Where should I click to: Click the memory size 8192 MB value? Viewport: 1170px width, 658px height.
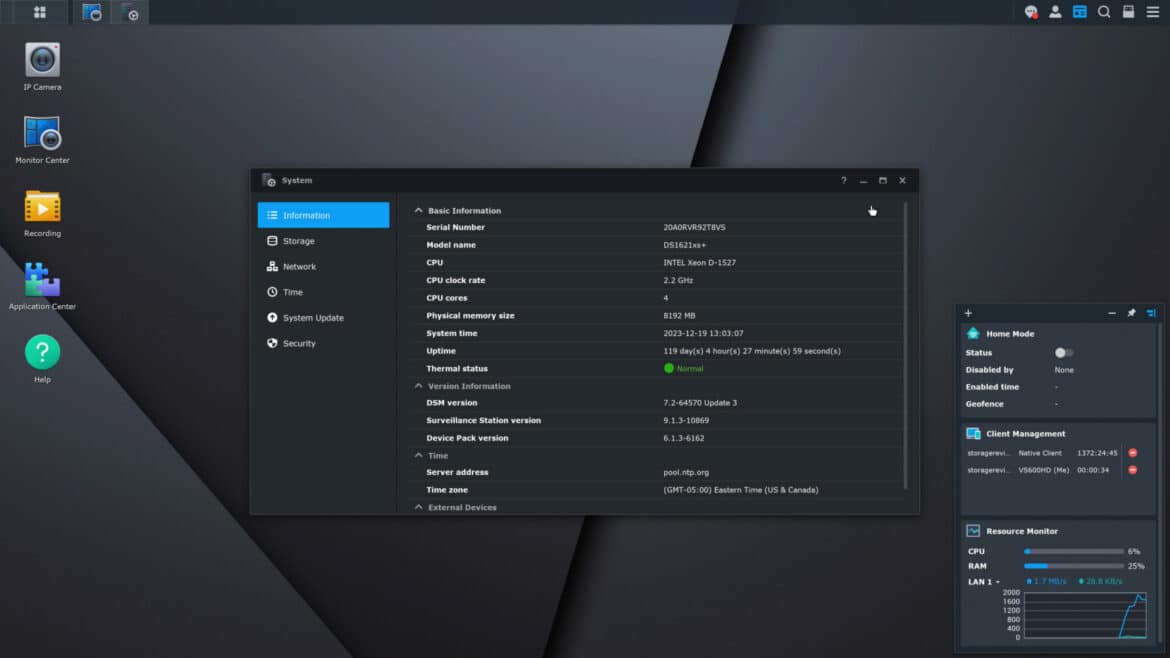pyautogui.click(x=679, y=316)
